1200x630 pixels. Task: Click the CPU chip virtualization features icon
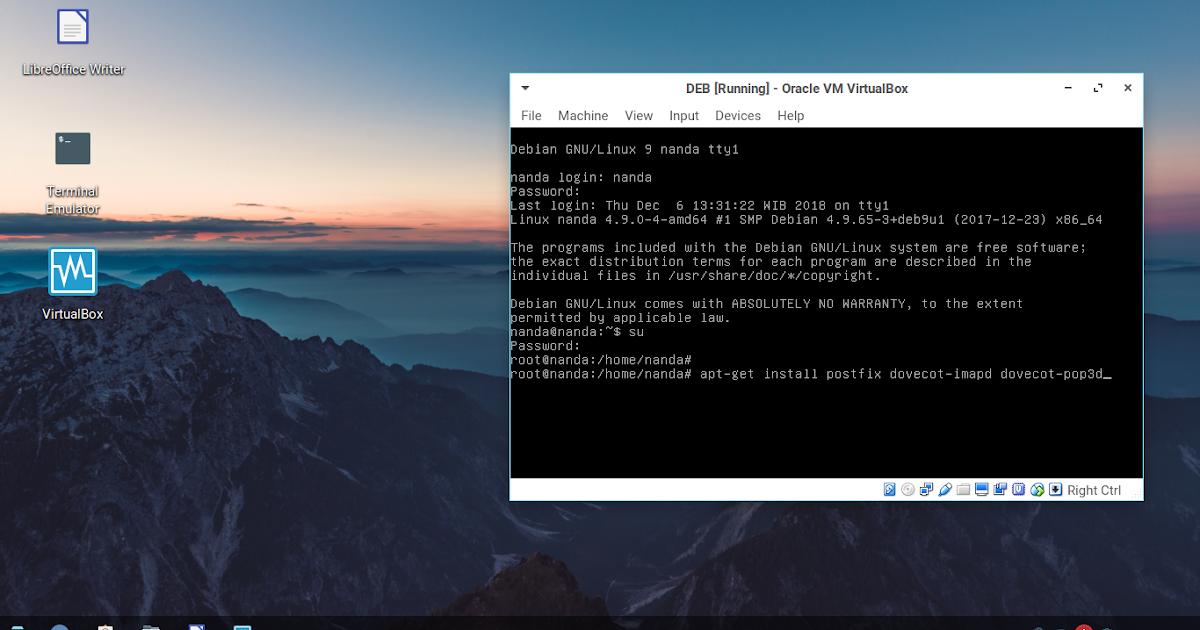click(1019, 490)
